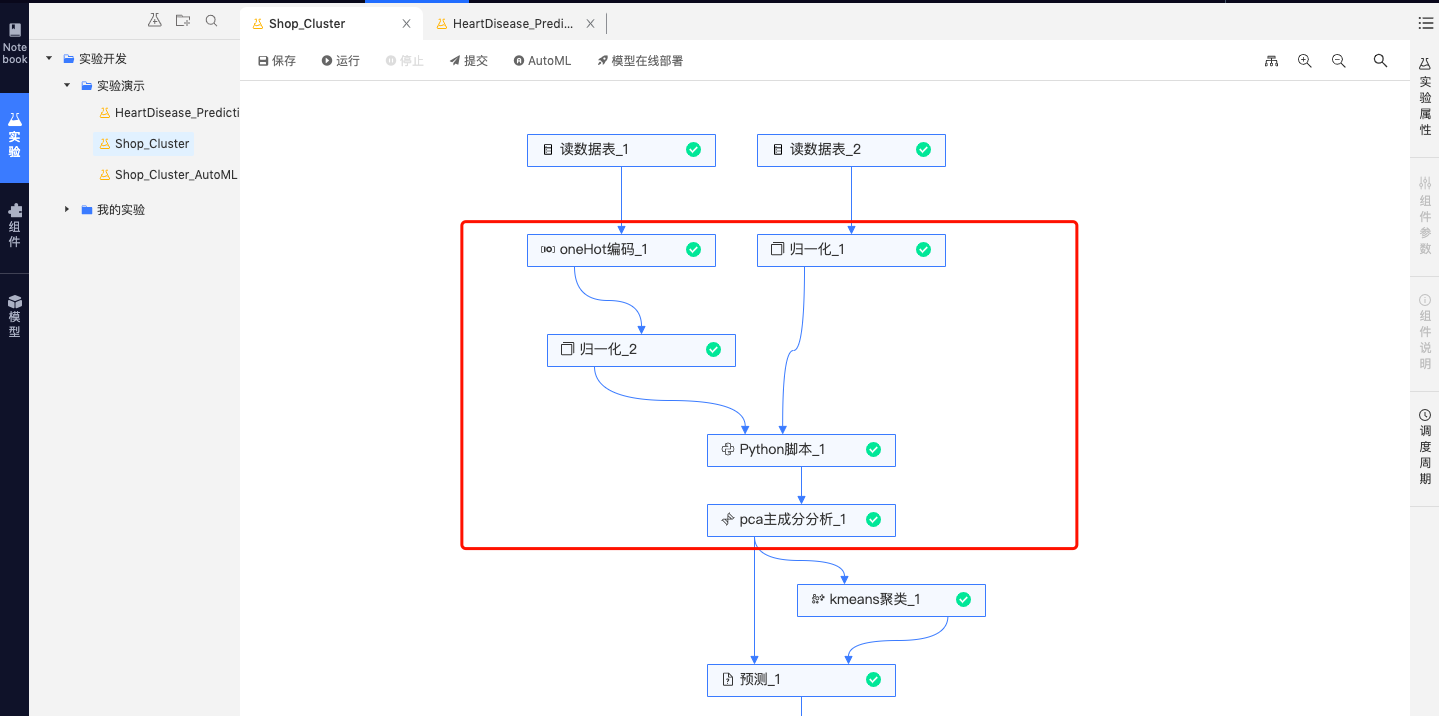Image resolution: width=1439 pixels, height=716 pixels.
Task: Click the 停止 toolbar button
Action: (x=405, y=61)
